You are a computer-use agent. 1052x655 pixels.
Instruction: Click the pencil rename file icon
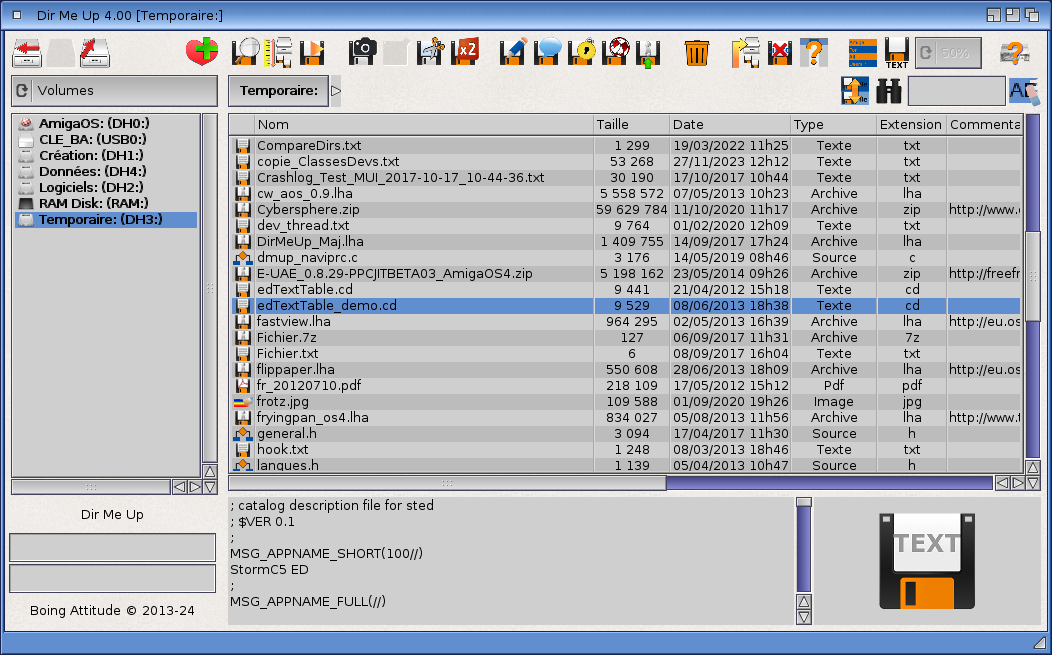click(513, 51)
